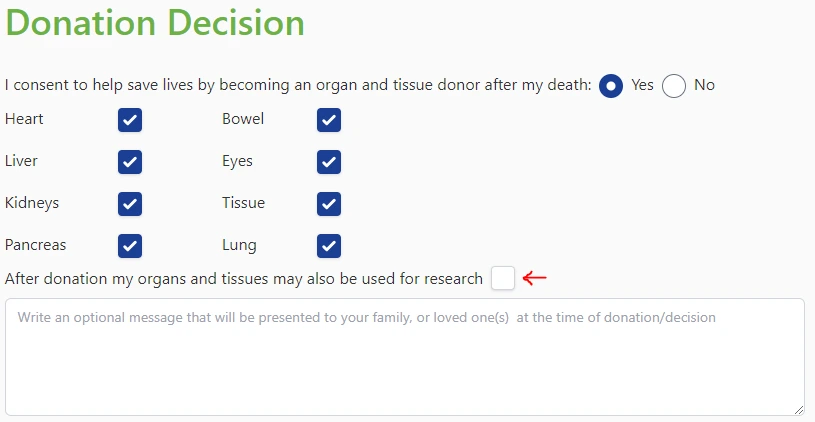Enable the research use checkbox
Screen dimensions: 815x422
coord(503,278)
